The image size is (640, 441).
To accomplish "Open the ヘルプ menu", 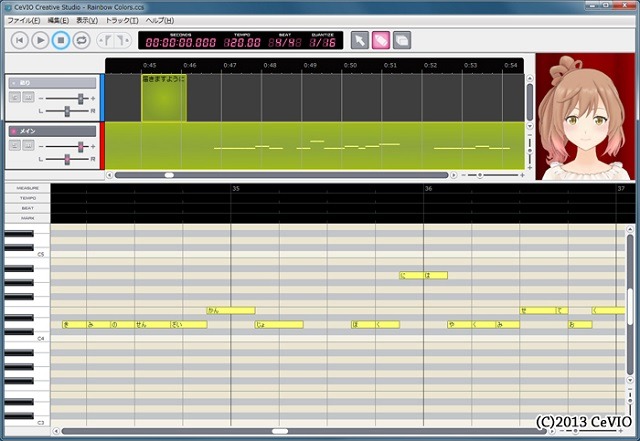I will (159, 20).
